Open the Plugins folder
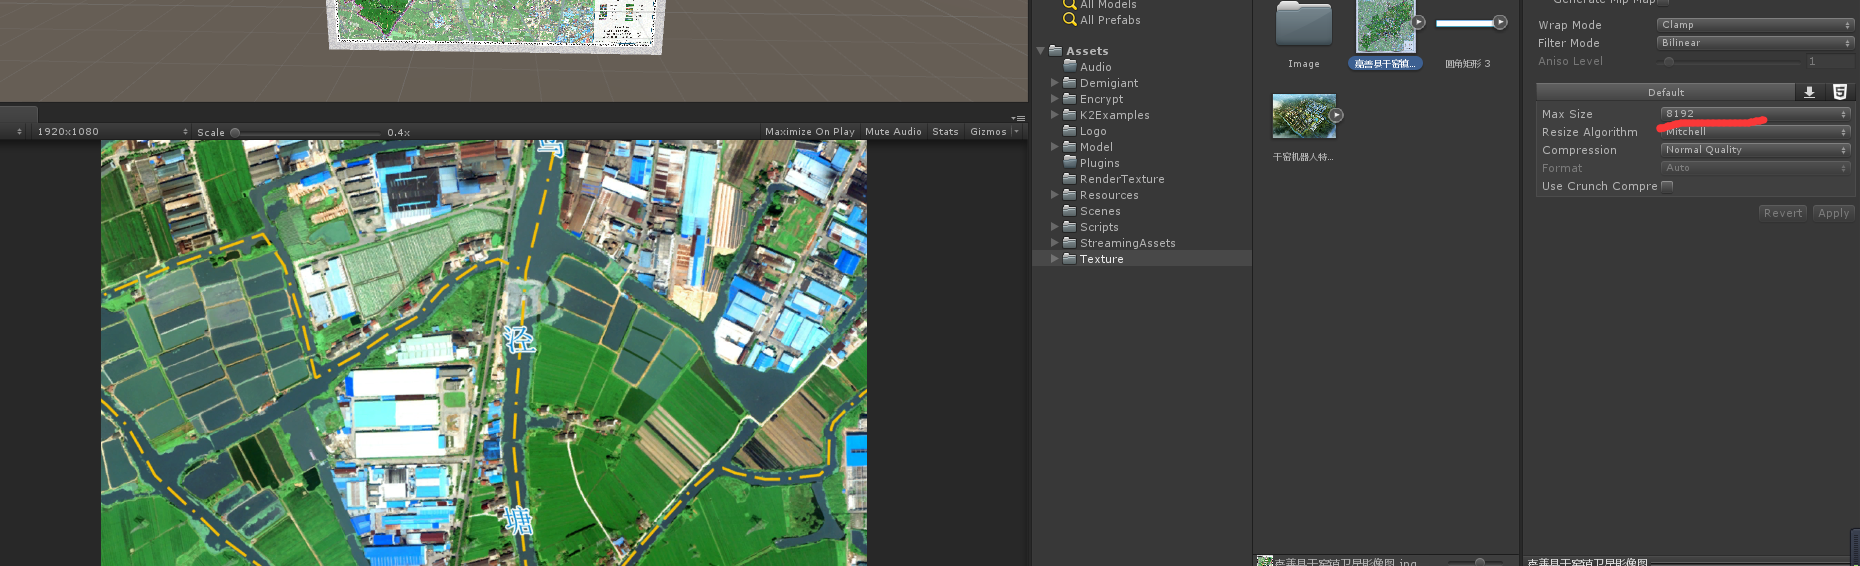Screen dimensions: 1860x566 (1099, 163)
